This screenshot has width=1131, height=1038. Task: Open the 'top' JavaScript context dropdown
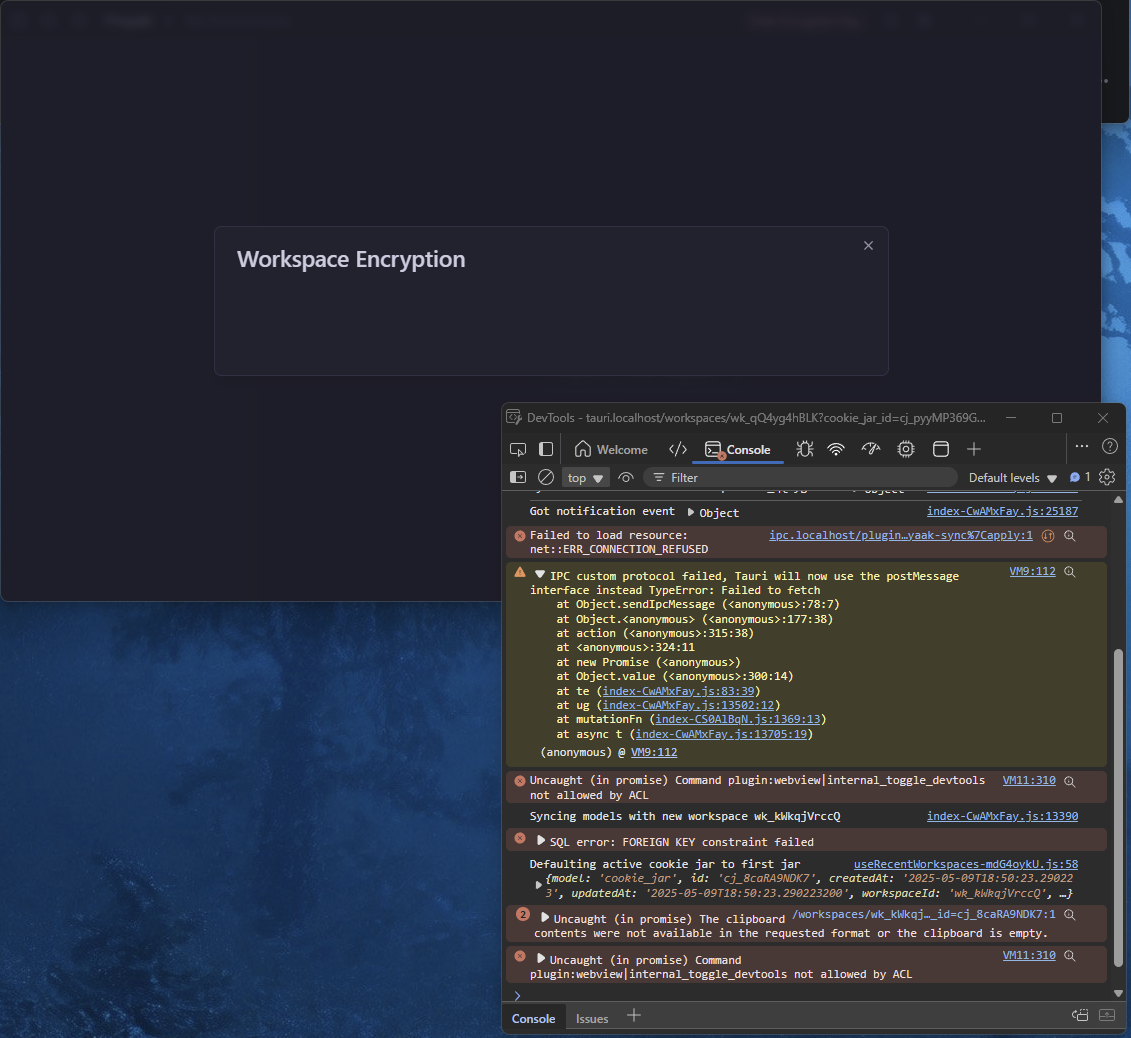(x=586, y=478)
